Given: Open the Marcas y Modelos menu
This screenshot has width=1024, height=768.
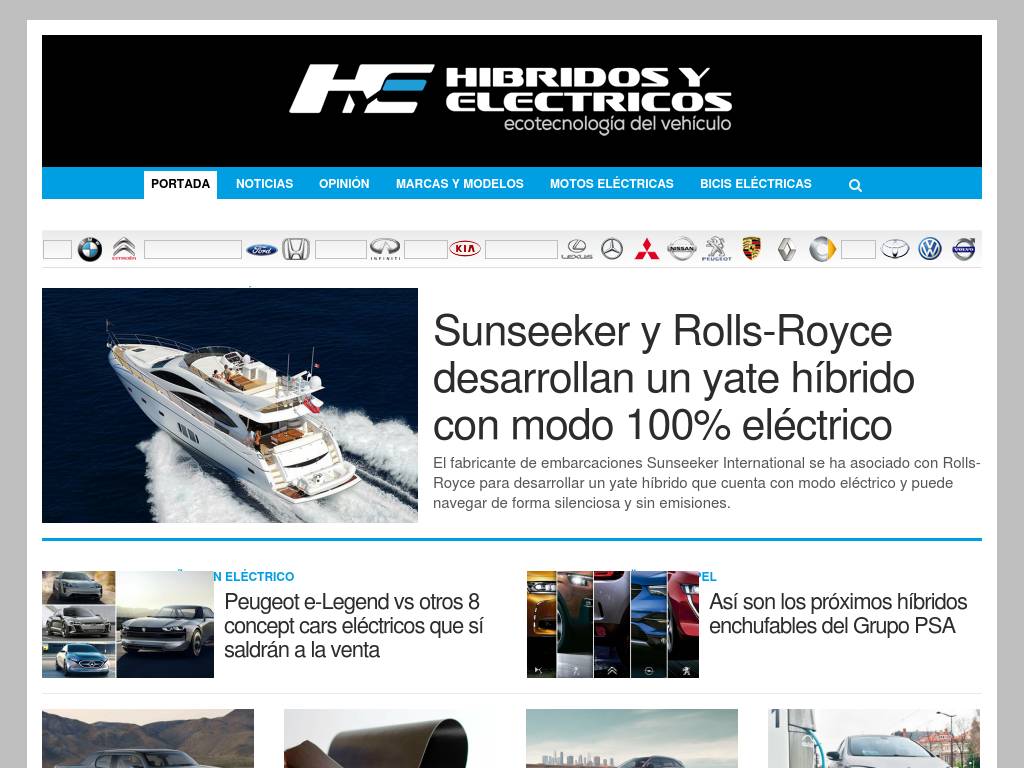Looking at the screenshot, I should [459, 184].
